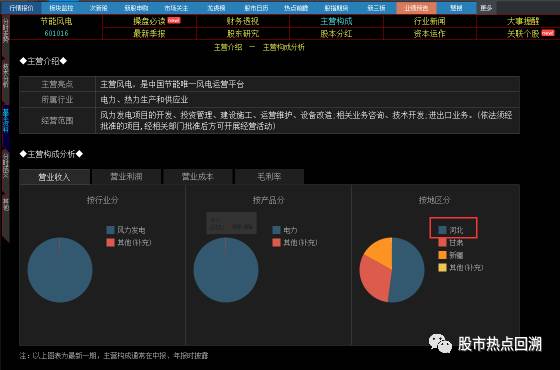This screenshot has width=560, height=370.
Task: Switch to the 板块监控 top tab
Action: click(61, 8)
